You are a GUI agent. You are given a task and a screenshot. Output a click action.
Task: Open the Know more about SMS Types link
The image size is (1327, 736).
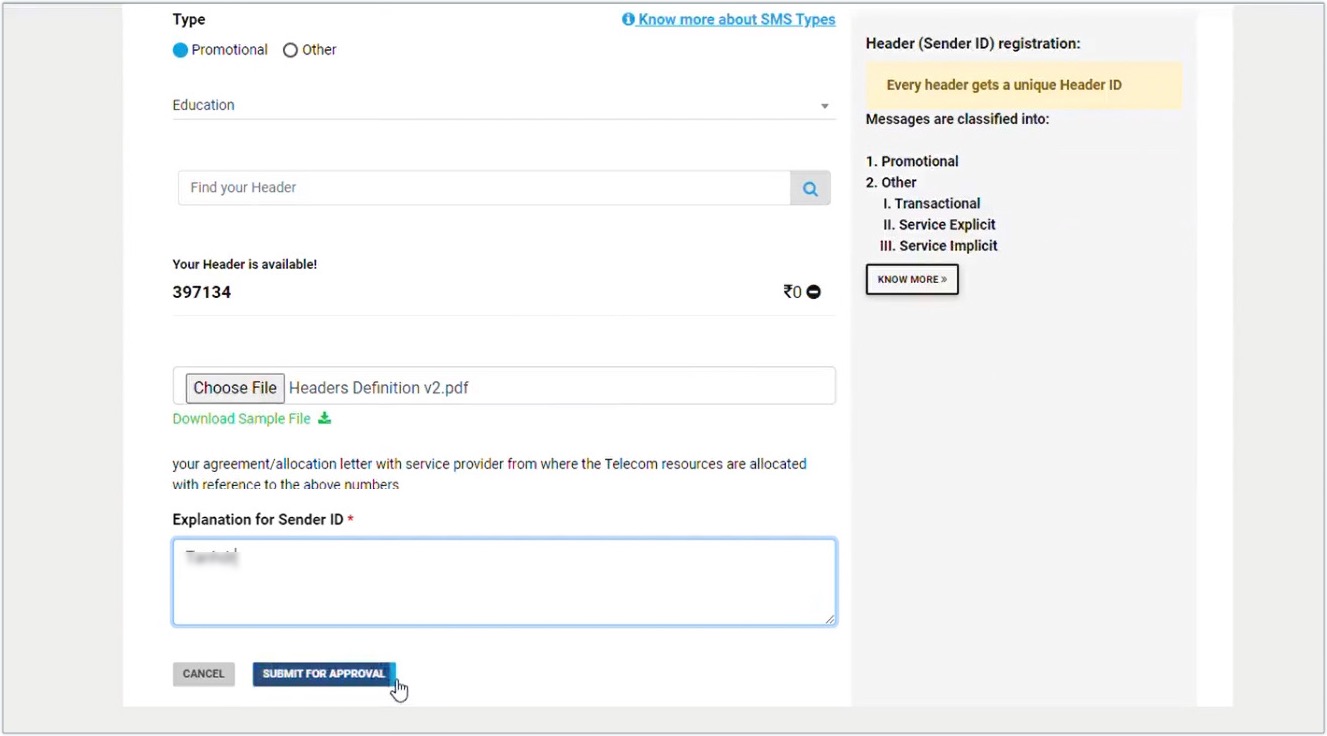(736, 19)
